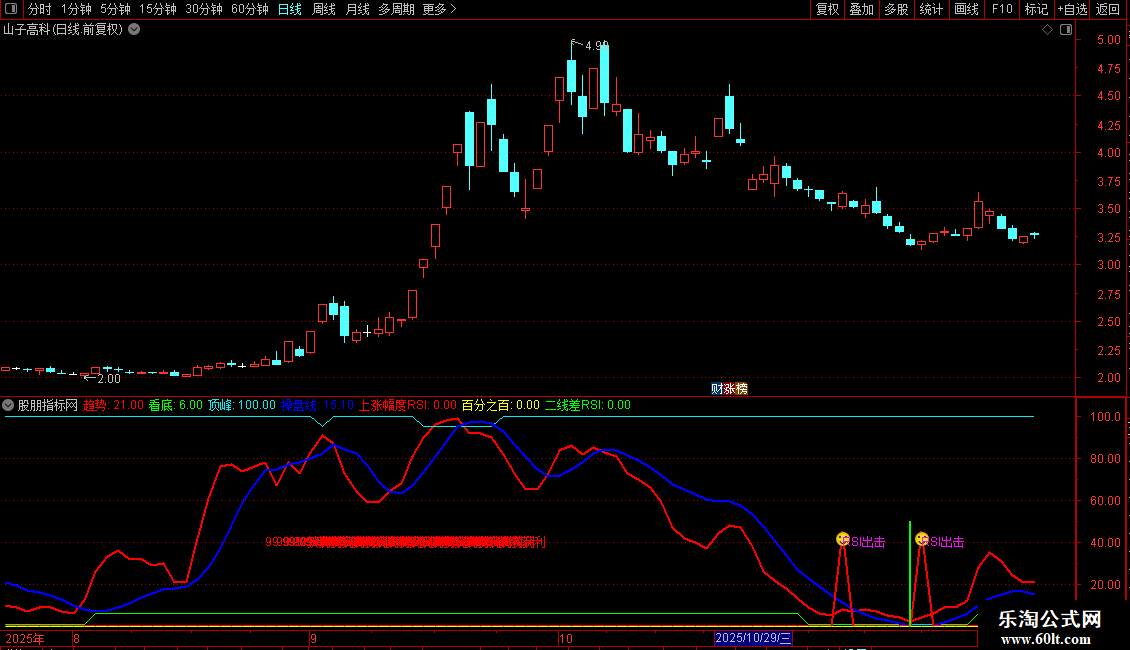This screenshot has height=650, width=1130.
Task: Open the 多周期 multi-period view
Action: tap(396, 9)
